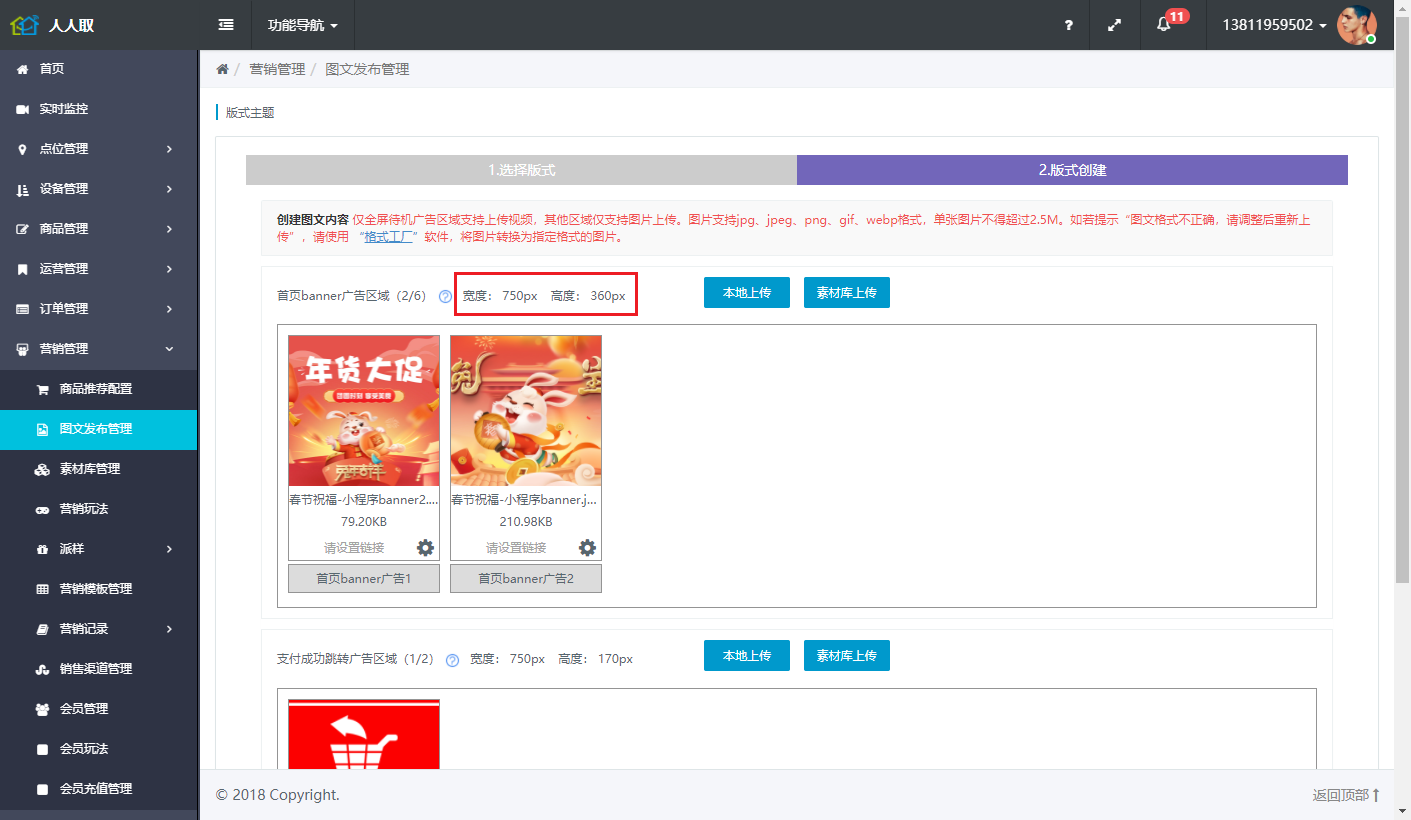Click the 首页banner广告2 slot button

(526, 579)
